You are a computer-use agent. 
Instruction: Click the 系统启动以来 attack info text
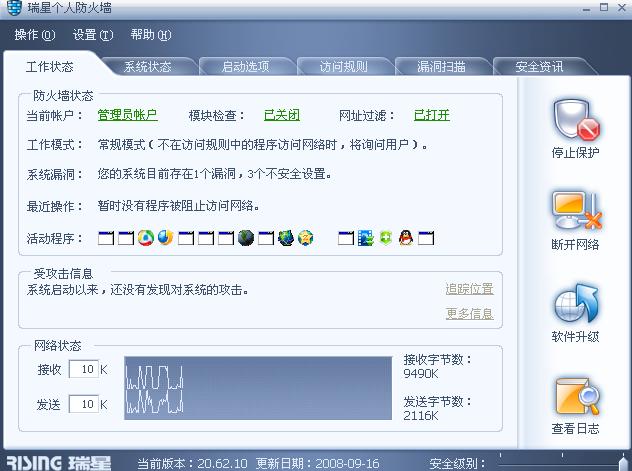[138, 289]
